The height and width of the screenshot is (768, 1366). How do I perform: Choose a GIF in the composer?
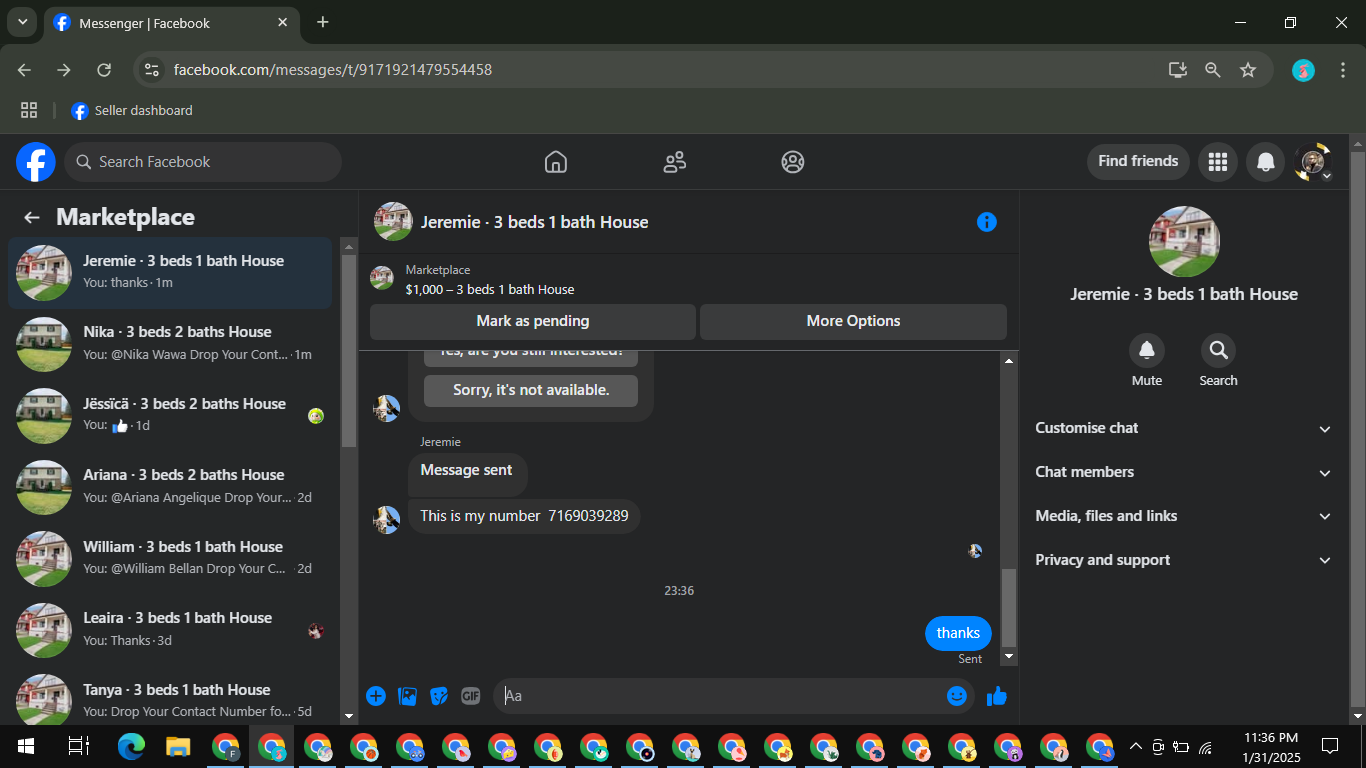click(x=471, y=696)
